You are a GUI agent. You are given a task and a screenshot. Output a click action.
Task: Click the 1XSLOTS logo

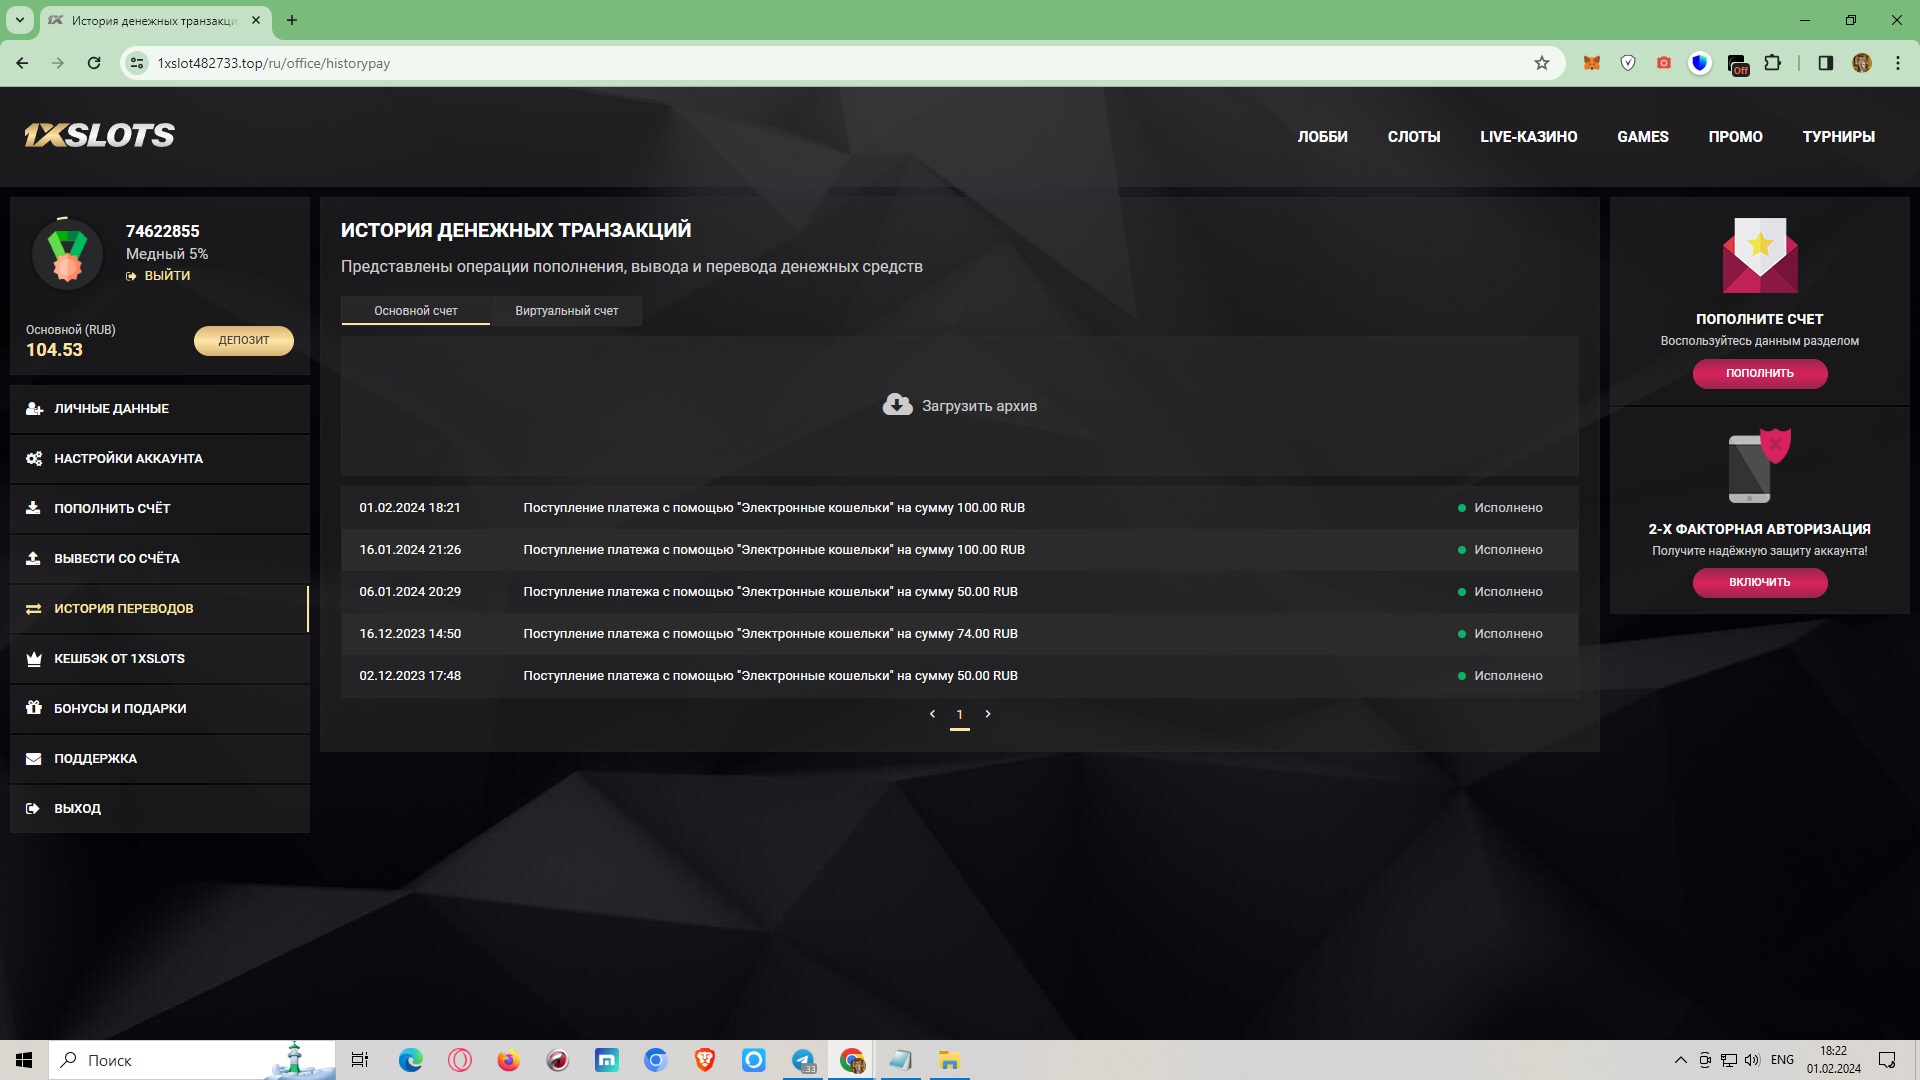click(99, 136)
